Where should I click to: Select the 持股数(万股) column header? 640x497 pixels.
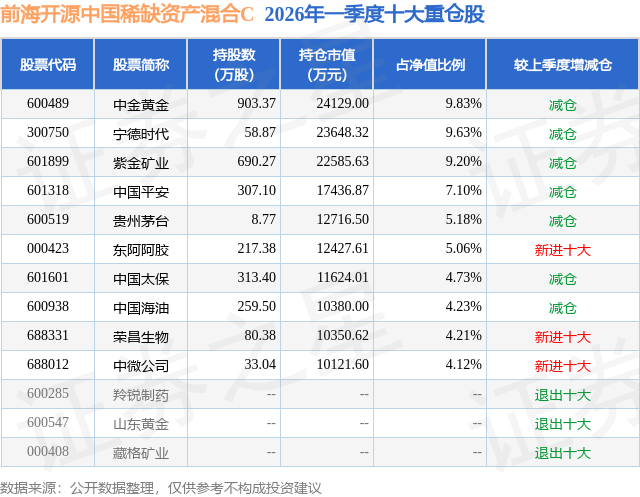pyautogui.click(x=234, y=64)
